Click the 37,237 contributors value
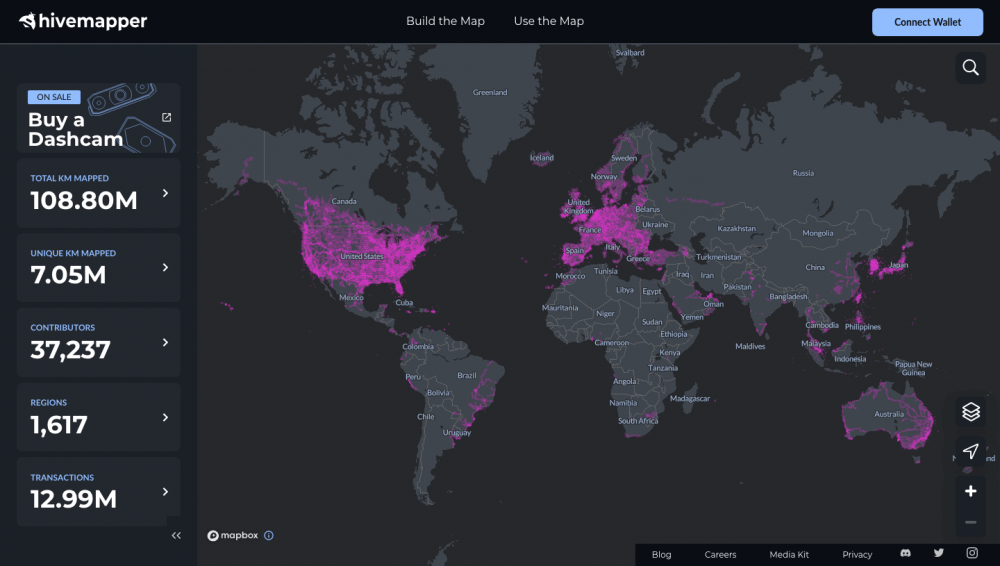1000x566 pixels. coord(70,350)
